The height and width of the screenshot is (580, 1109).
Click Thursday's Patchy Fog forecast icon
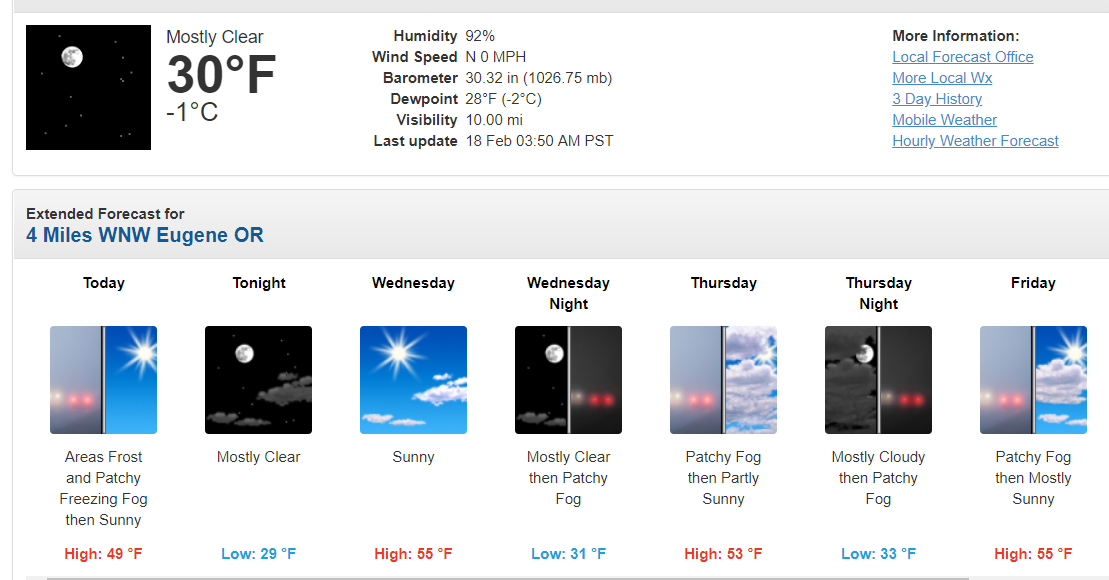coord(723,380)
